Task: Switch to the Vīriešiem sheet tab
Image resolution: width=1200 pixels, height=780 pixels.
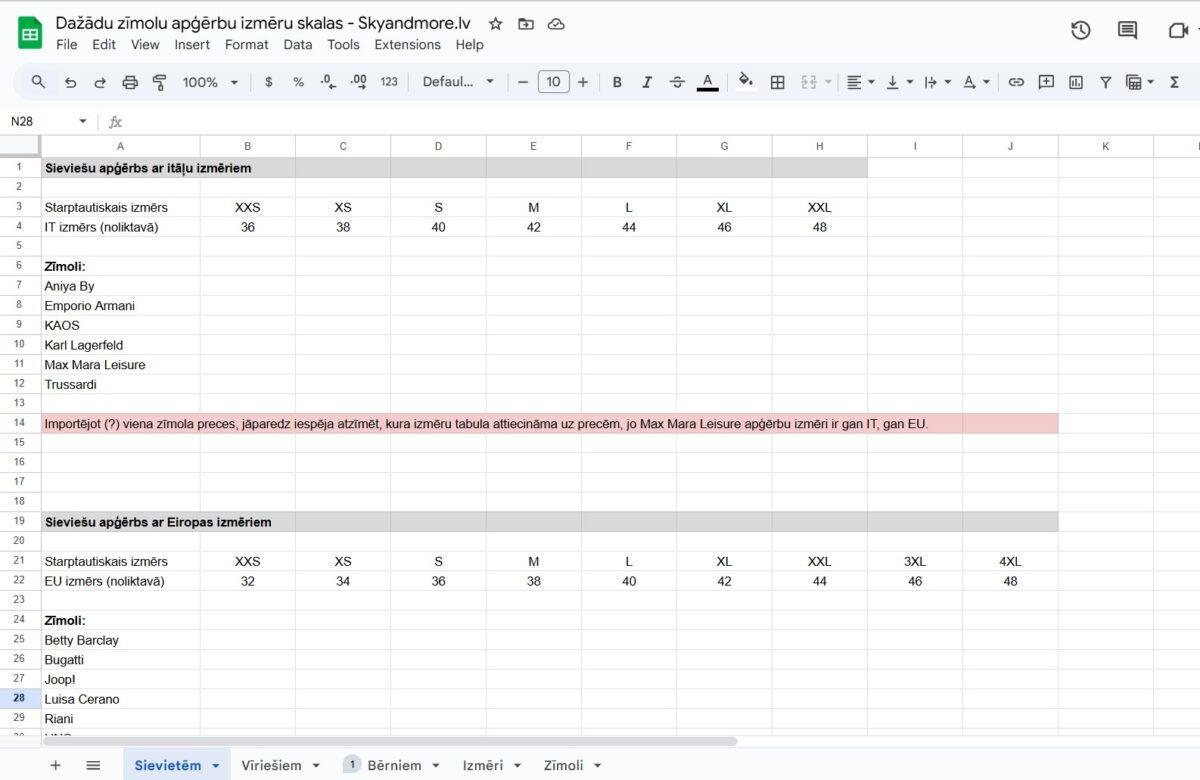Action: point(272,764)
